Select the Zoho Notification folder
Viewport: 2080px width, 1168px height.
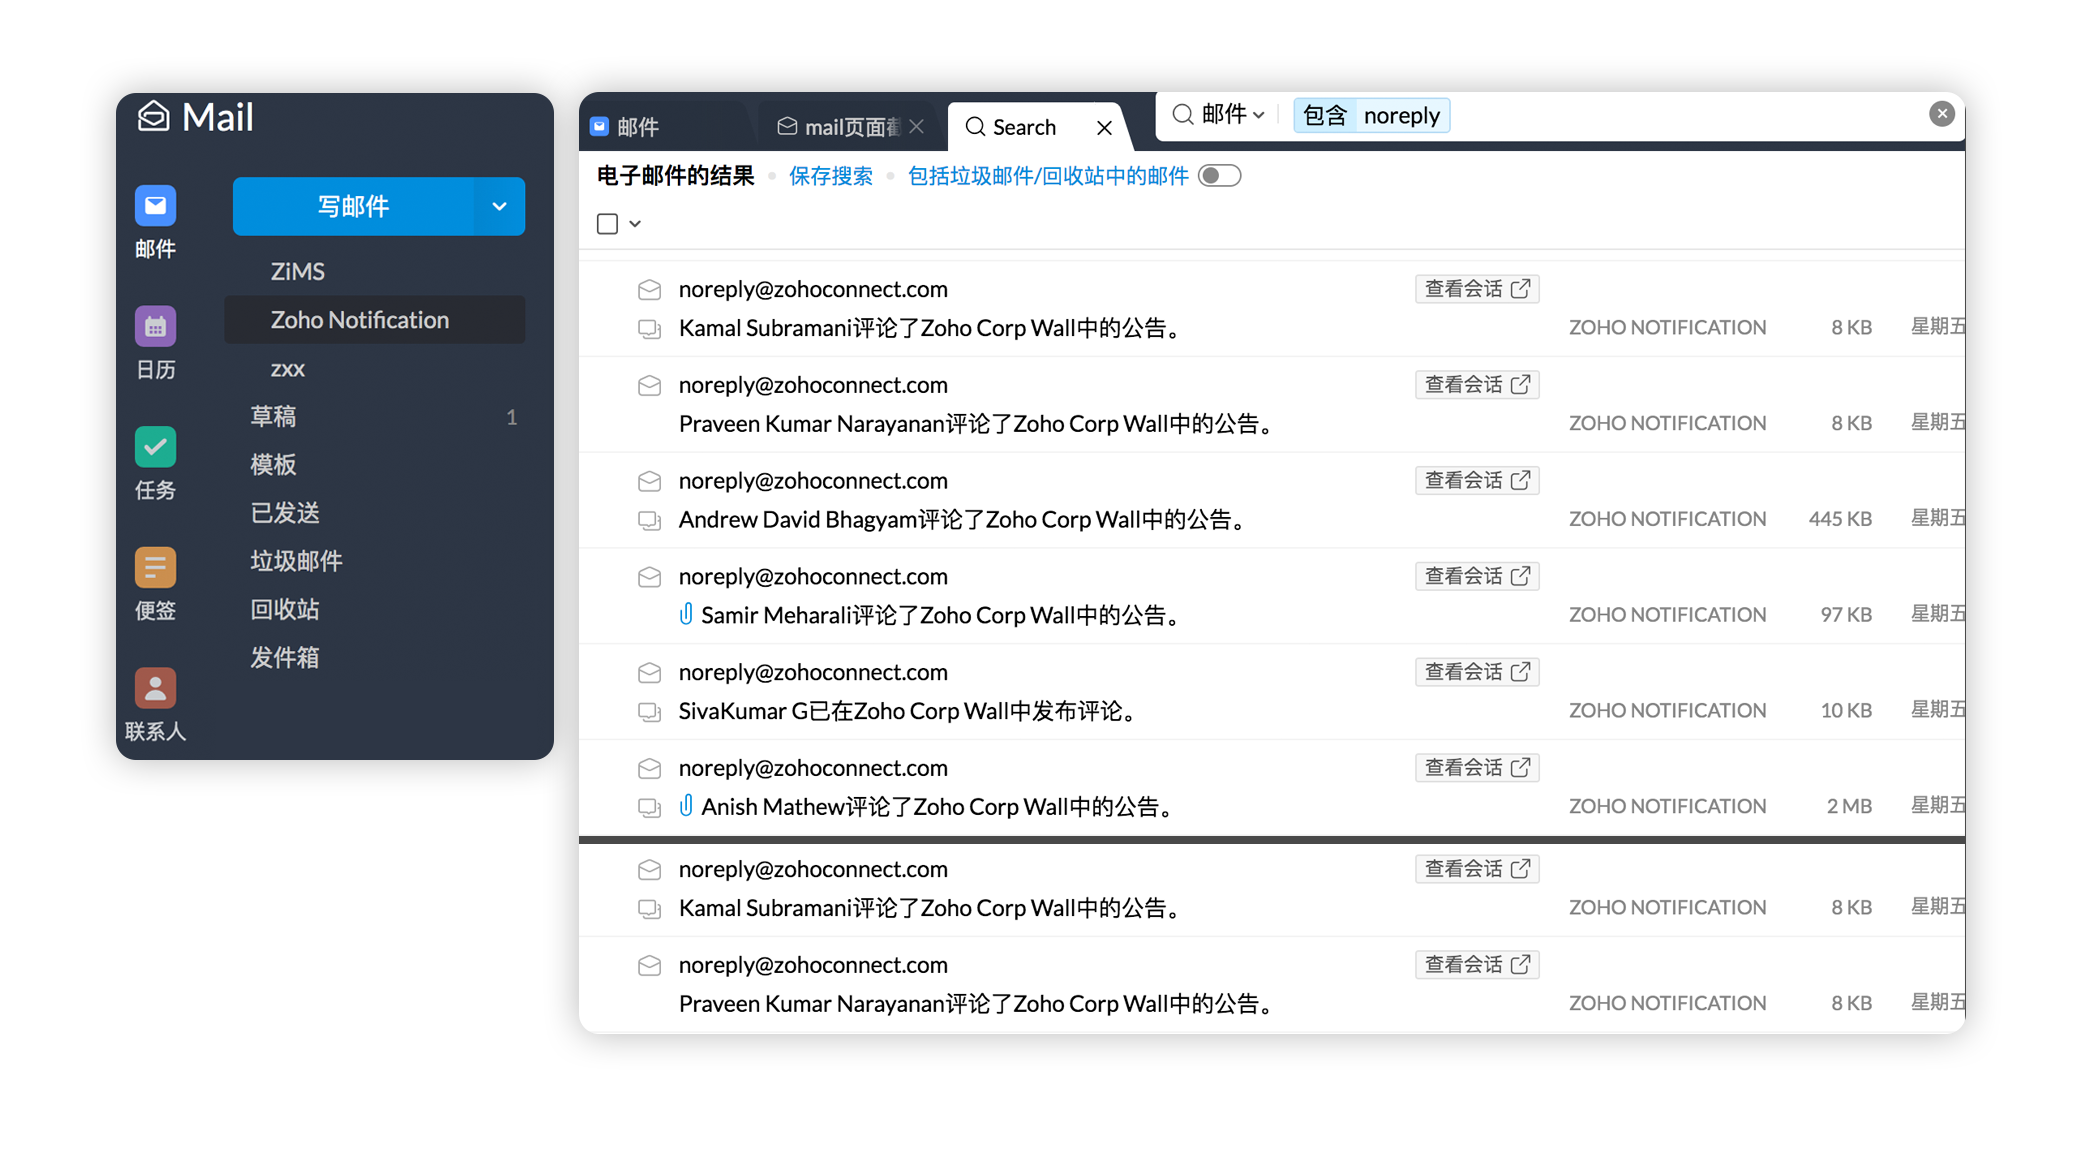coord(360,320)
